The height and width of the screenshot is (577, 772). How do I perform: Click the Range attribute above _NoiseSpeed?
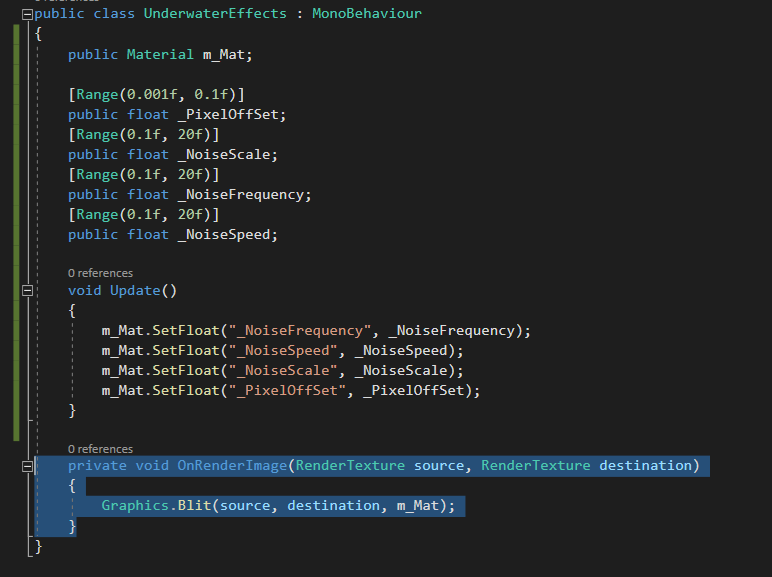point(144,214)
